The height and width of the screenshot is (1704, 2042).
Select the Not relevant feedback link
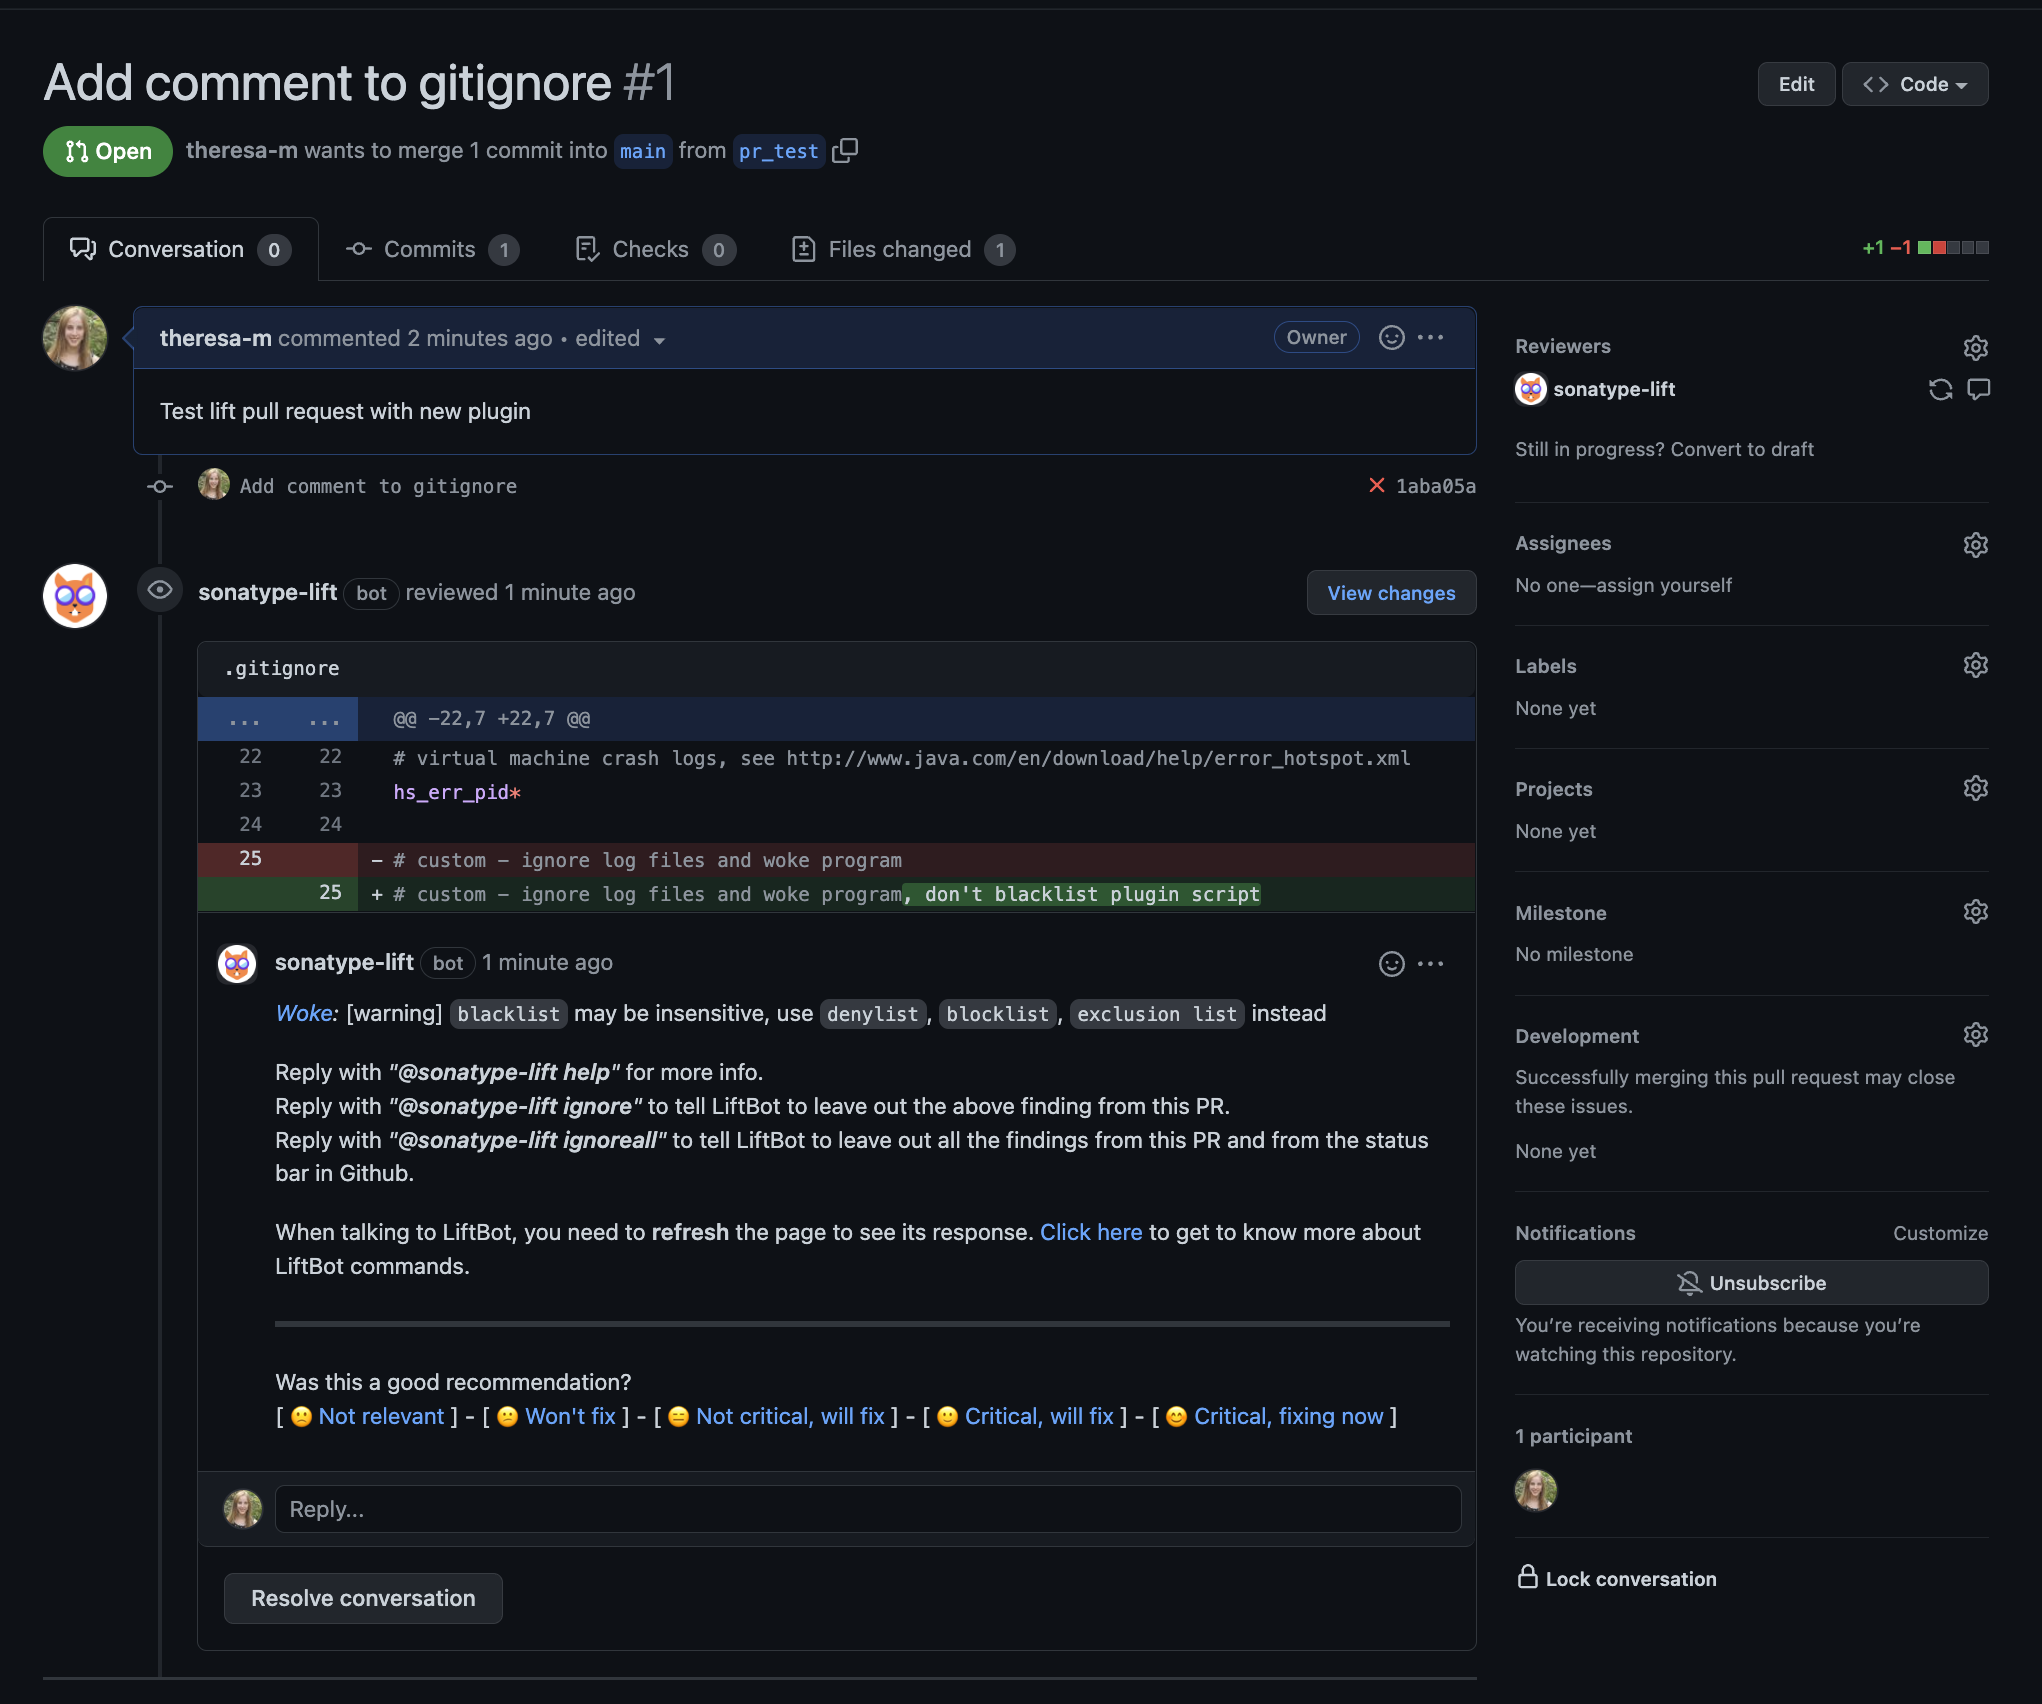point(382,1416)
